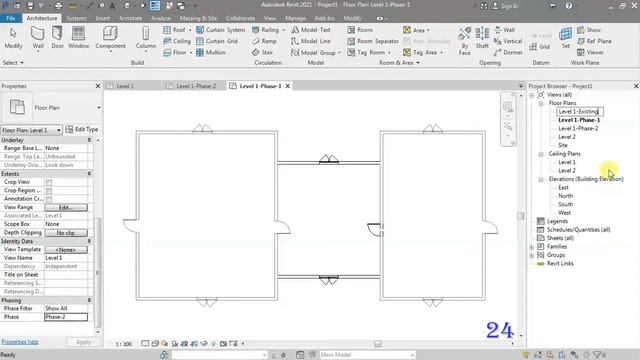Select the Room tool
The height and width of the screenshot is (360, 640).
[x=360, y=30]
